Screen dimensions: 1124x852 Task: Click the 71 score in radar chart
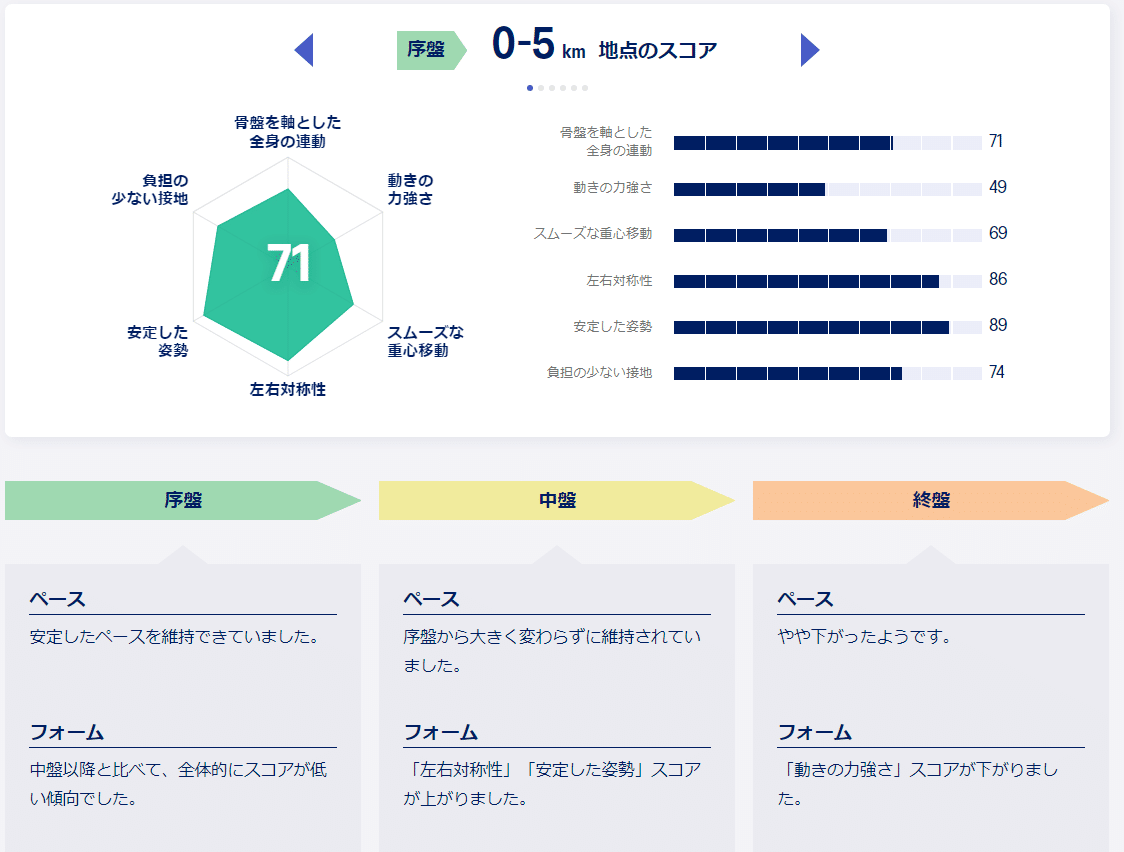tap(289, 264)
